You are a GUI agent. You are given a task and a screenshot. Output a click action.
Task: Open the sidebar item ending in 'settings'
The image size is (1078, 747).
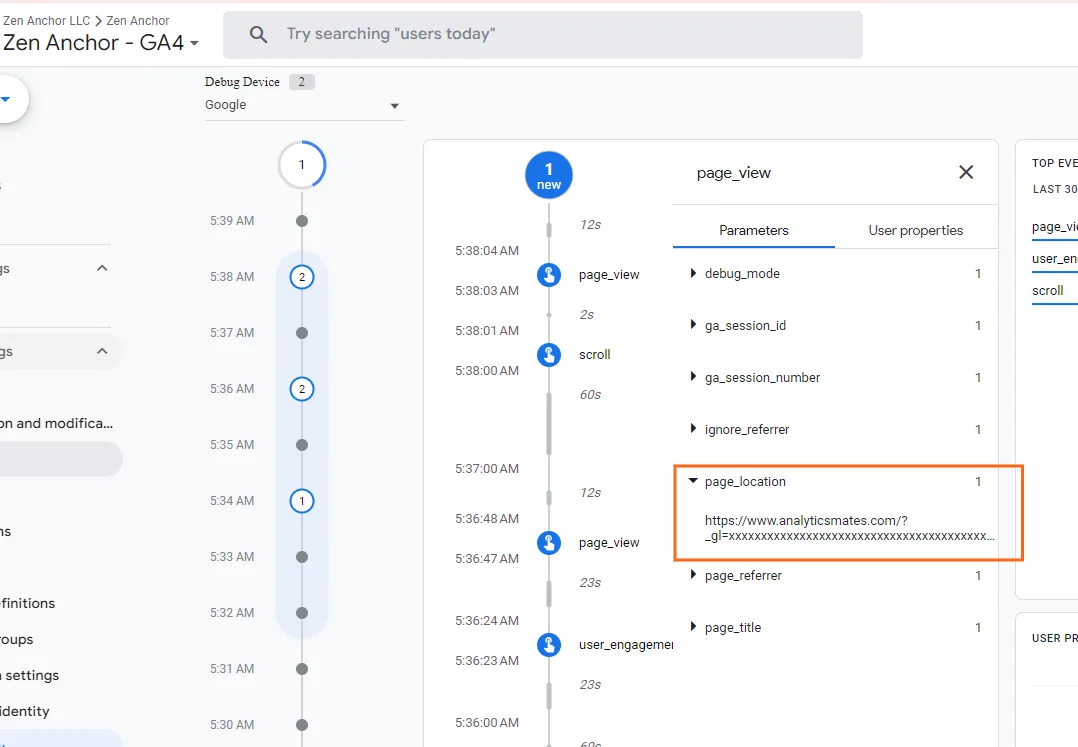[30, 676]
